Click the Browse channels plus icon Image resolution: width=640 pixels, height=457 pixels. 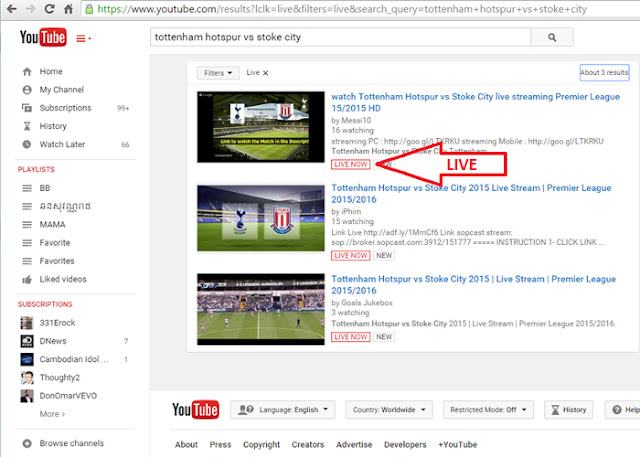click(x=27, y=443)
